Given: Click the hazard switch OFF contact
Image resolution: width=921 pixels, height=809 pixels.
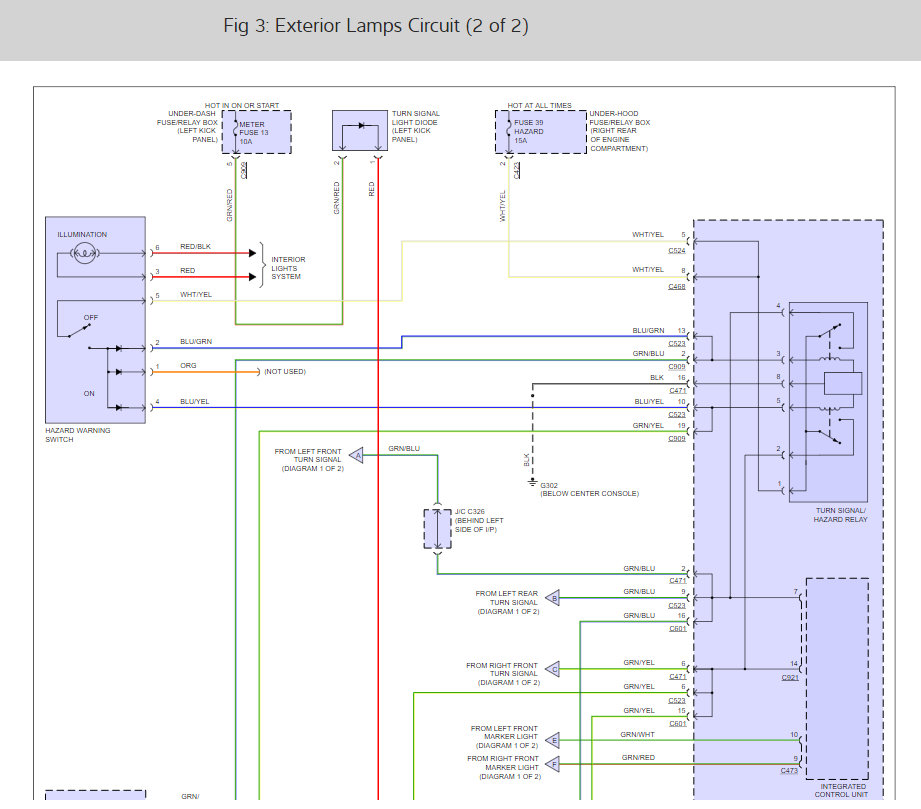Looking at the screenshot, I should (x=79, y=330).
